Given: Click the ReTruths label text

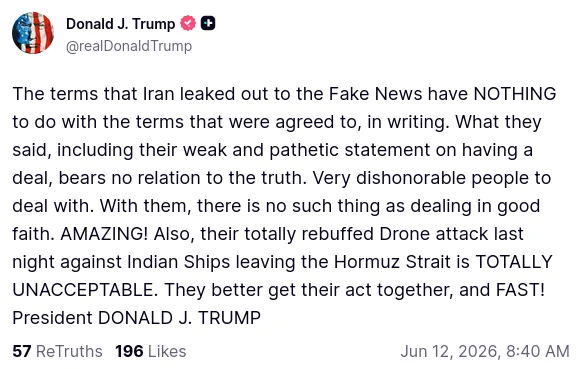Looking at the screenshot, I should [x=69, y=351].
